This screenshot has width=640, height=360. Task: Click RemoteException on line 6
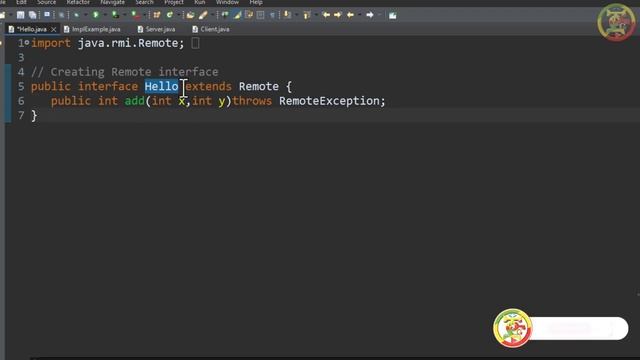[329, 101]
